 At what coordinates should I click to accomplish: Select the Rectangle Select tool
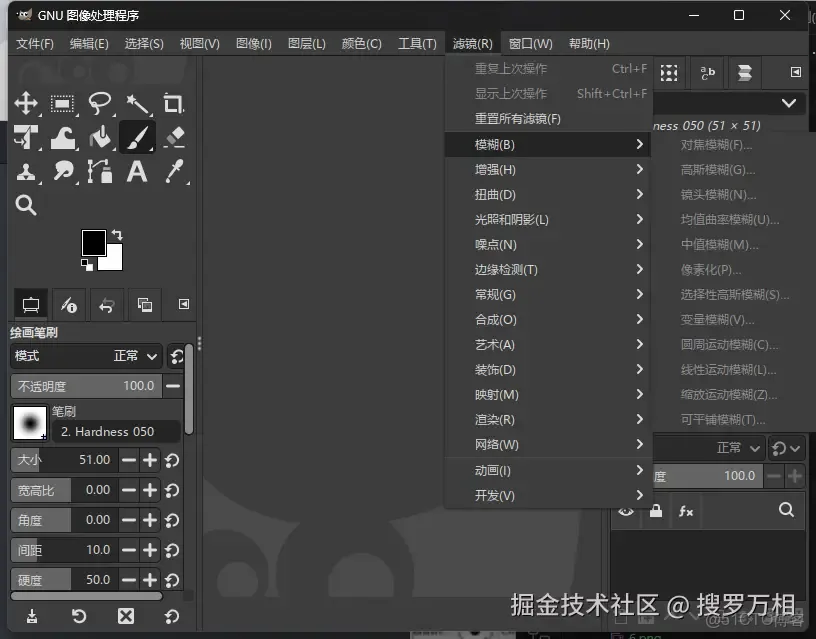(63, 103)
